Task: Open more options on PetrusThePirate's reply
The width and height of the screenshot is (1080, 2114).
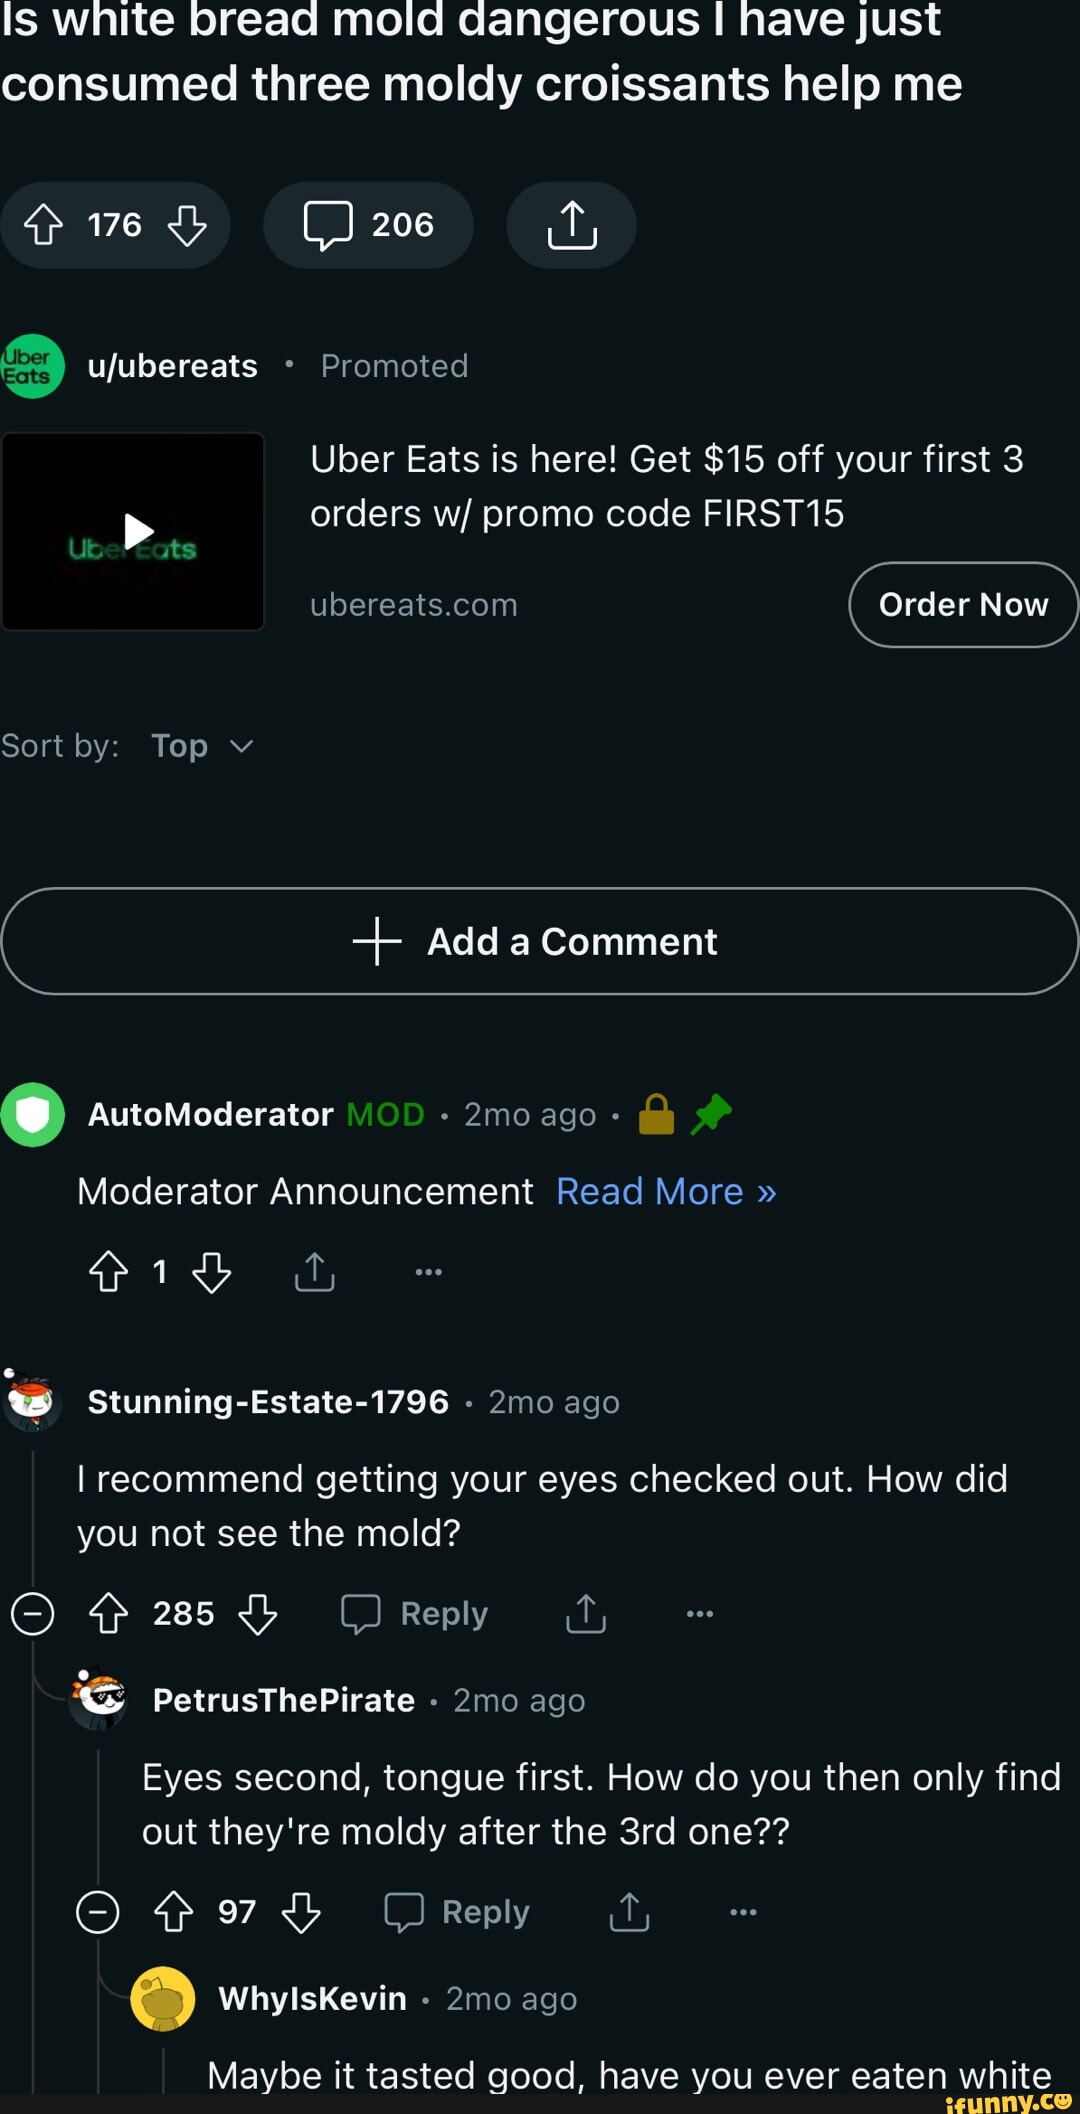Action: click(743, 1912)
